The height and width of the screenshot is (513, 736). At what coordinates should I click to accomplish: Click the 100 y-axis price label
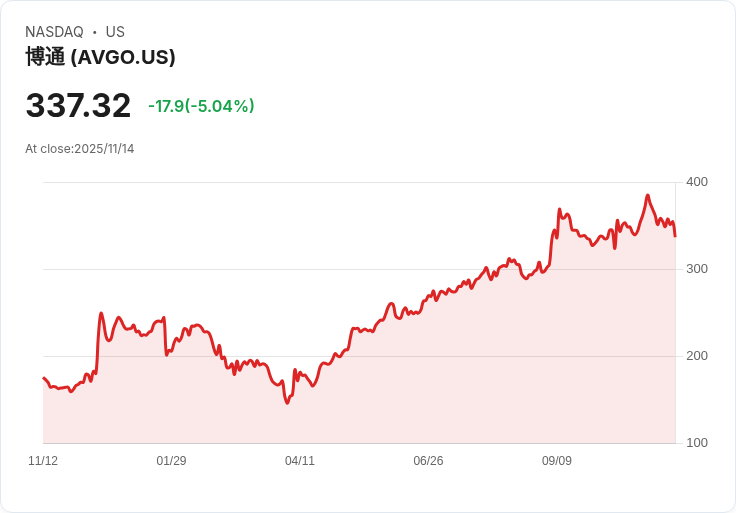(x=697, y=443)
